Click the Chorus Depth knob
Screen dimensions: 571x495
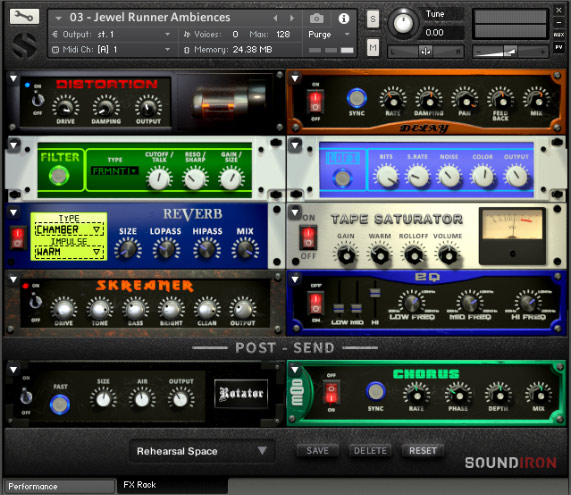point(499,395)
